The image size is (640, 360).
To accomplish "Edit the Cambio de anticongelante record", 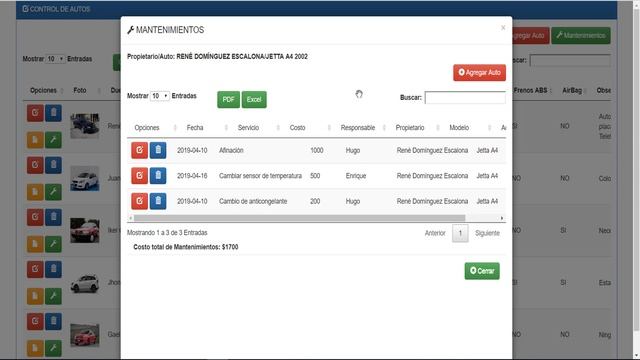I will pos(139,201).
